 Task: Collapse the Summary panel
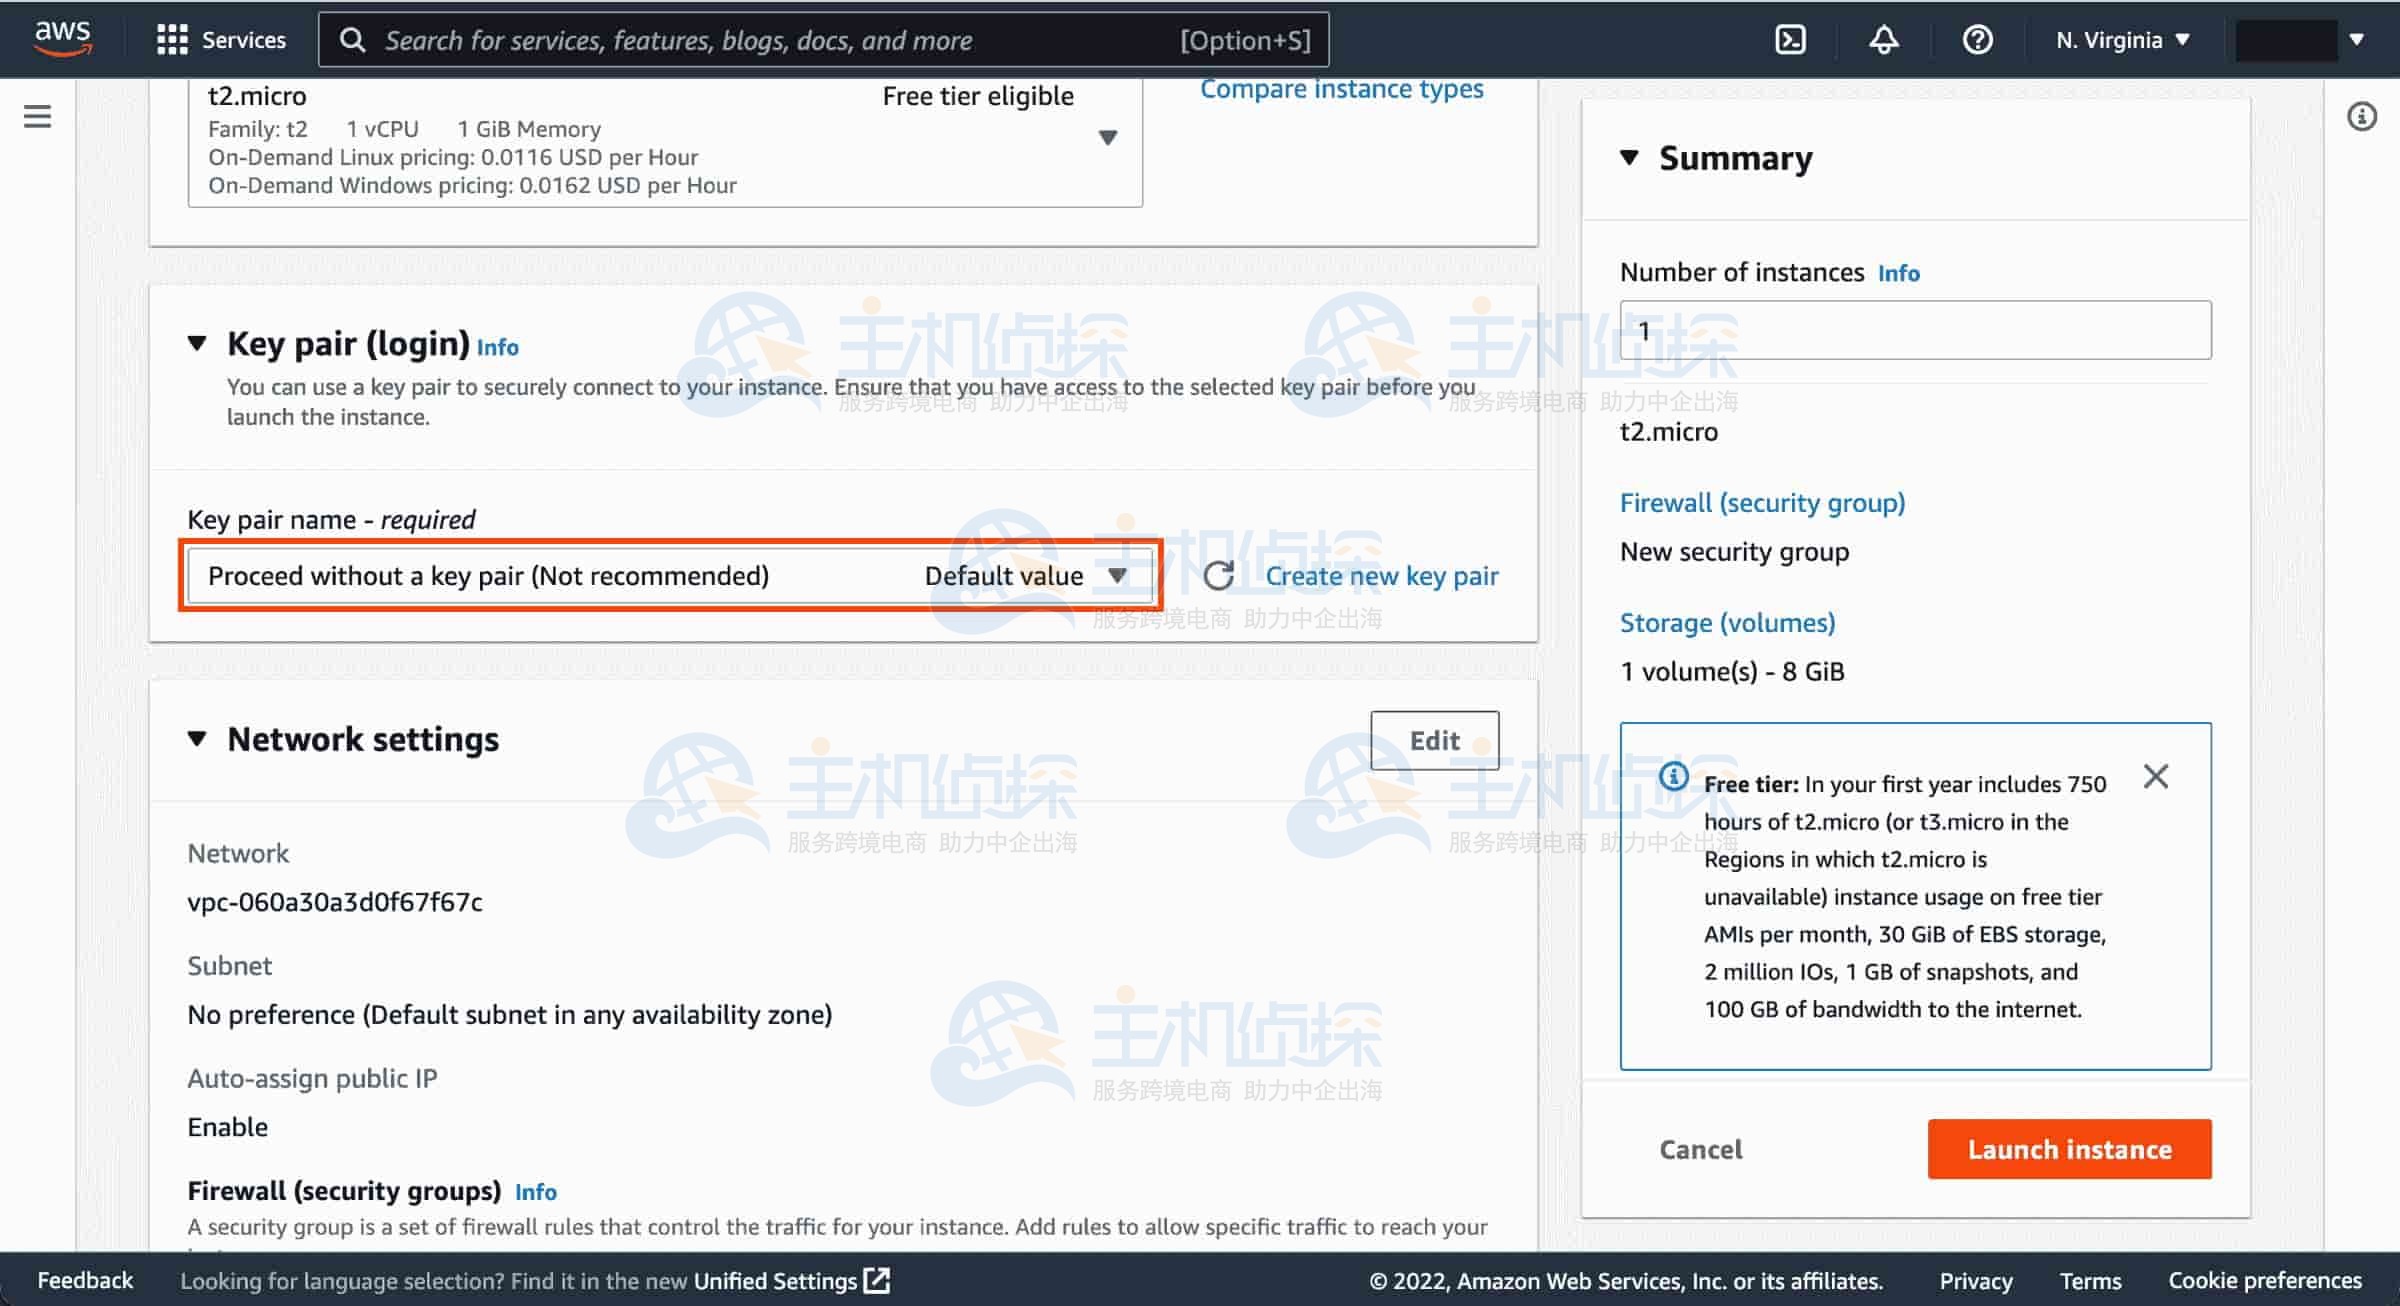pyautogui.click(x=1629, y=158)
